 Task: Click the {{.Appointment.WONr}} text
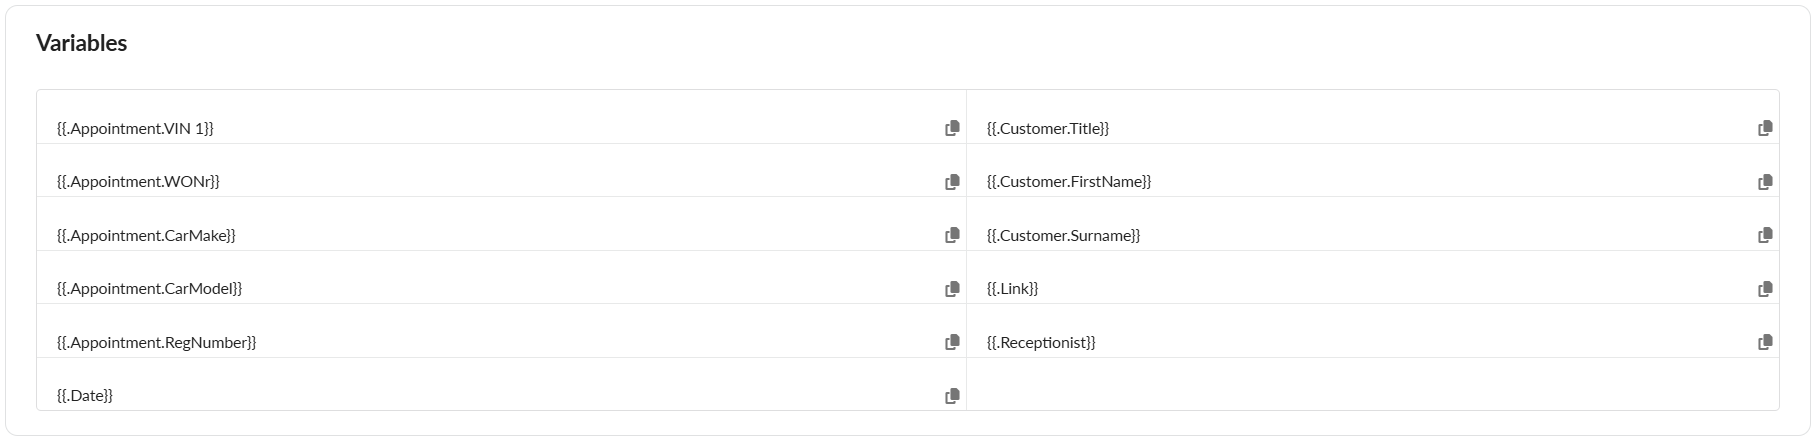pyautogui.click(x=138, y=182)
